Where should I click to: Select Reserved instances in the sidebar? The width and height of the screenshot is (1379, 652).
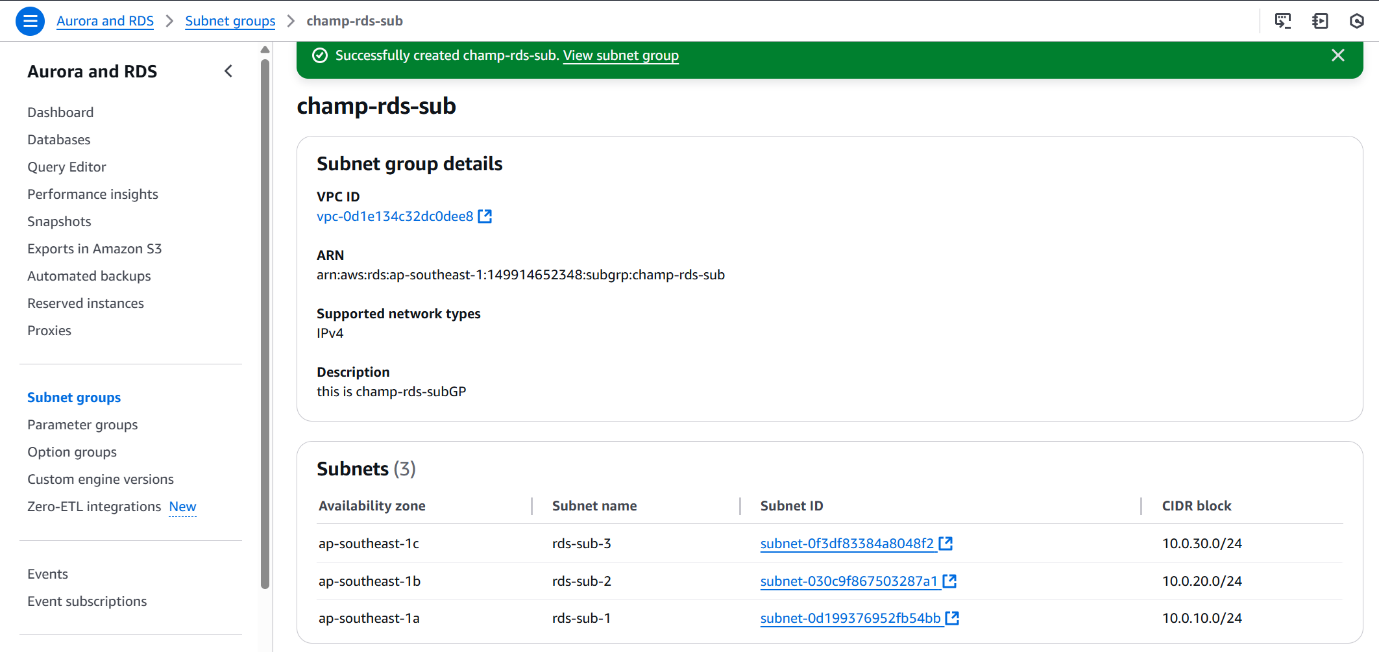click(x=86, y=303)
